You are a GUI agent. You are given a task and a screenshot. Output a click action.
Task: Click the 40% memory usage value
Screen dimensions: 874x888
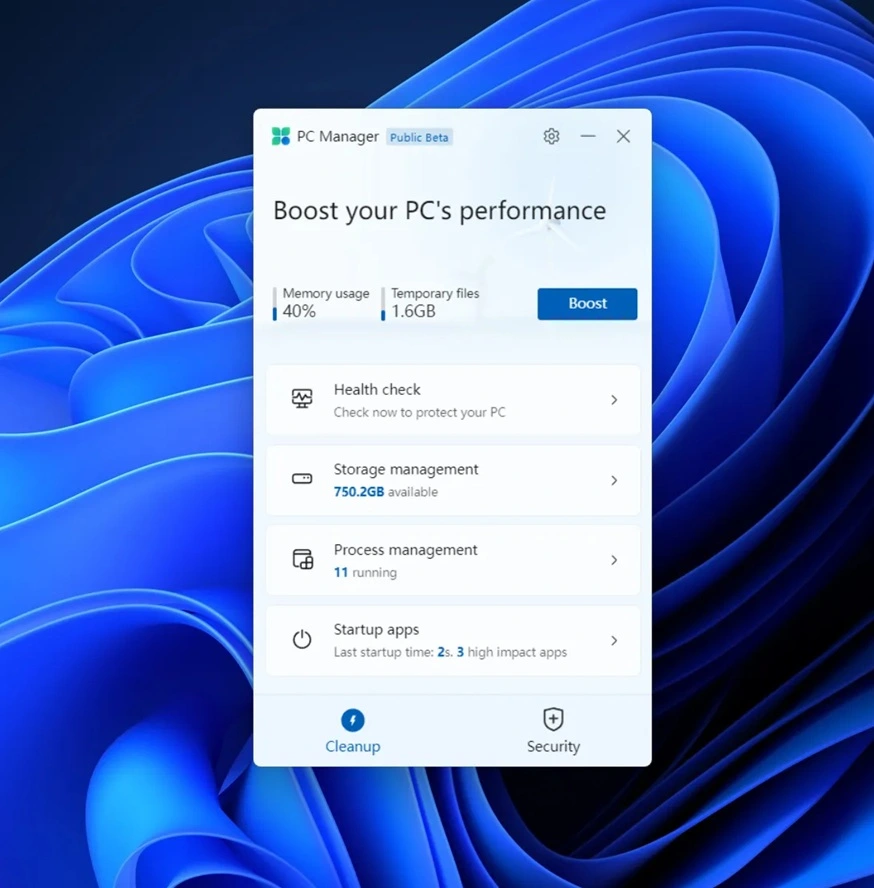(x=299, y=311)
